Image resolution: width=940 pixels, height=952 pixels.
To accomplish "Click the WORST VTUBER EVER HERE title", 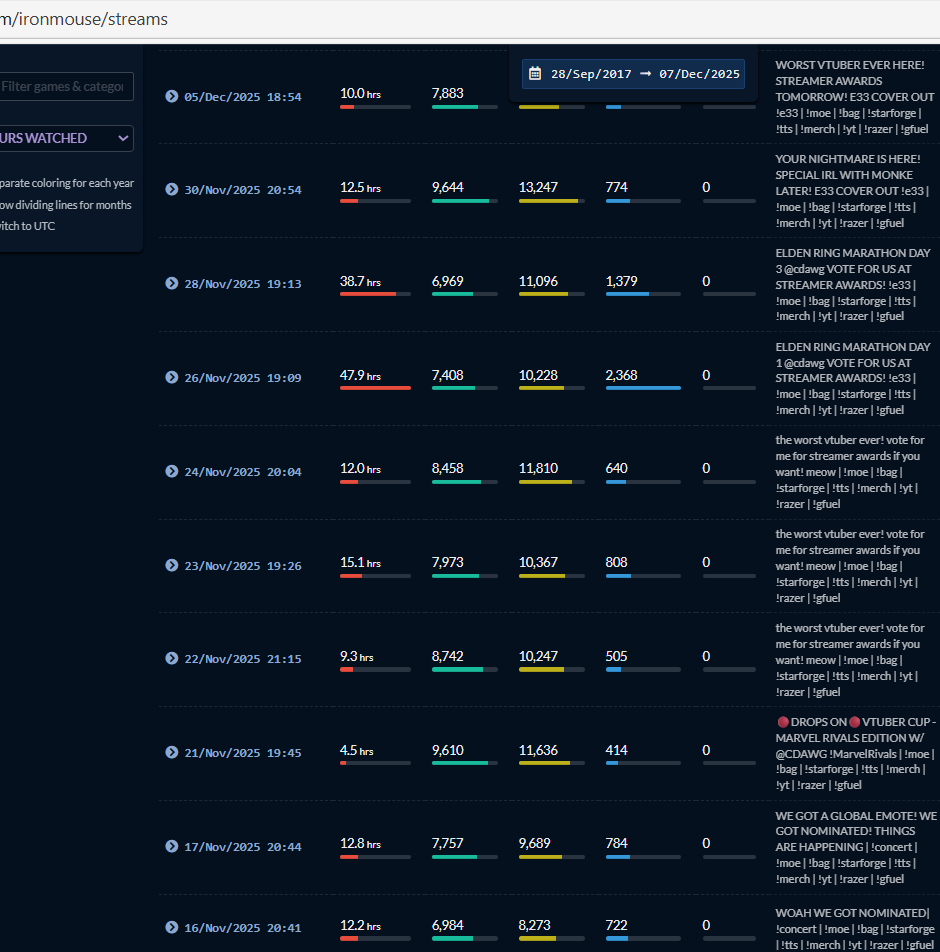I will click(x=855, y=97).
